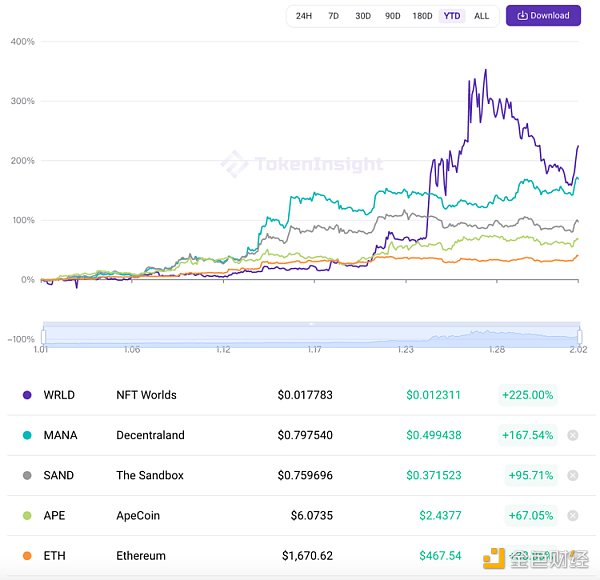The width and height of the screenshot is (600, 580).
Task: Remove ApeCoin using its X icon
Action: pyautogui.click(x=573, y=515)
